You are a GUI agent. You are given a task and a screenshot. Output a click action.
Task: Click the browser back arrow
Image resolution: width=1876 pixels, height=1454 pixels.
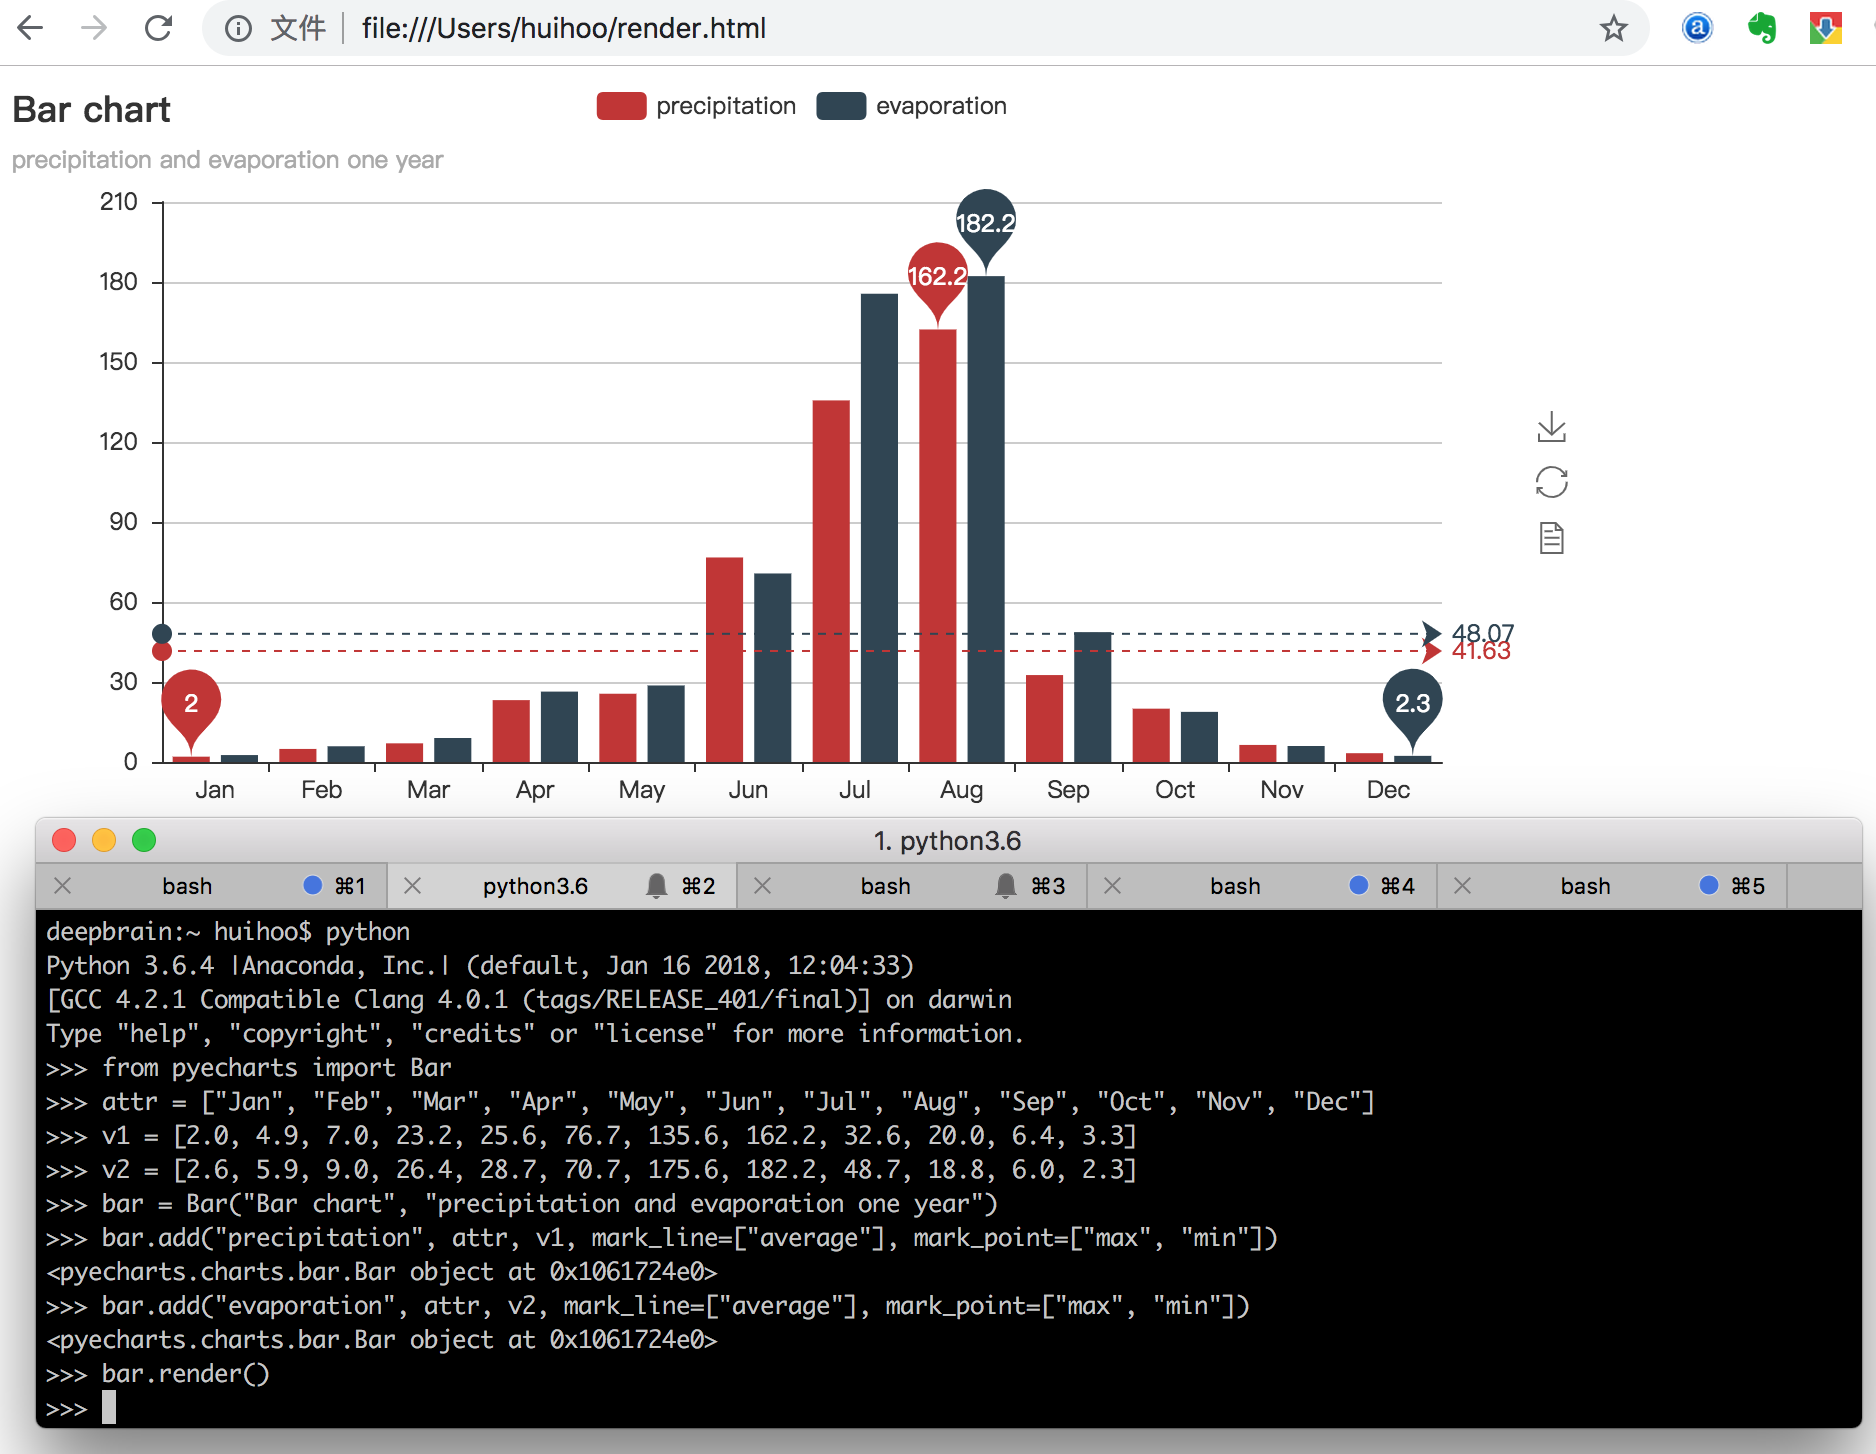coord(31,28)
